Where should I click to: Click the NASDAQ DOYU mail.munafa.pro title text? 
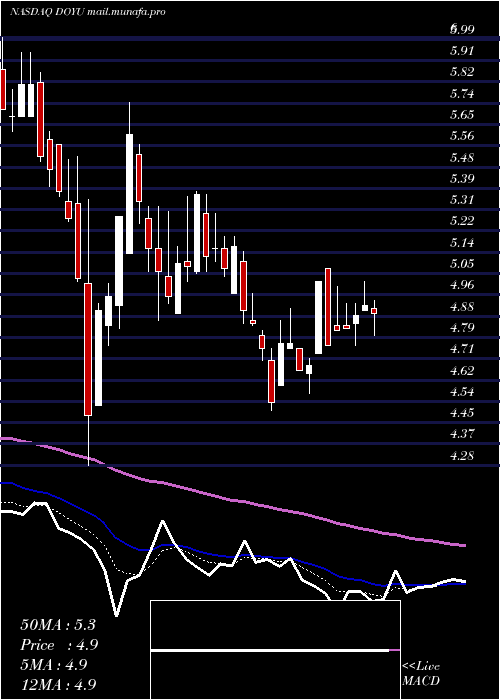(88, 12)
